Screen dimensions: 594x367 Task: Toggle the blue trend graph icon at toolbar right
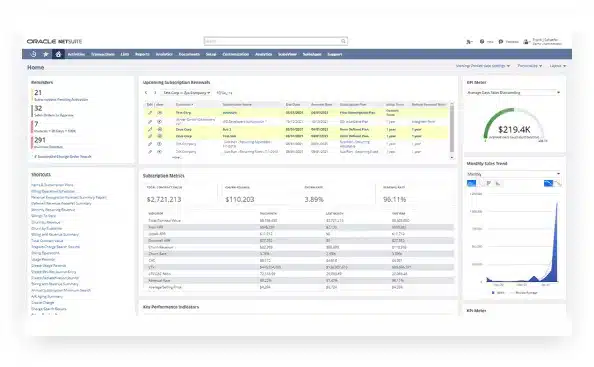click(x=548, y=183)
